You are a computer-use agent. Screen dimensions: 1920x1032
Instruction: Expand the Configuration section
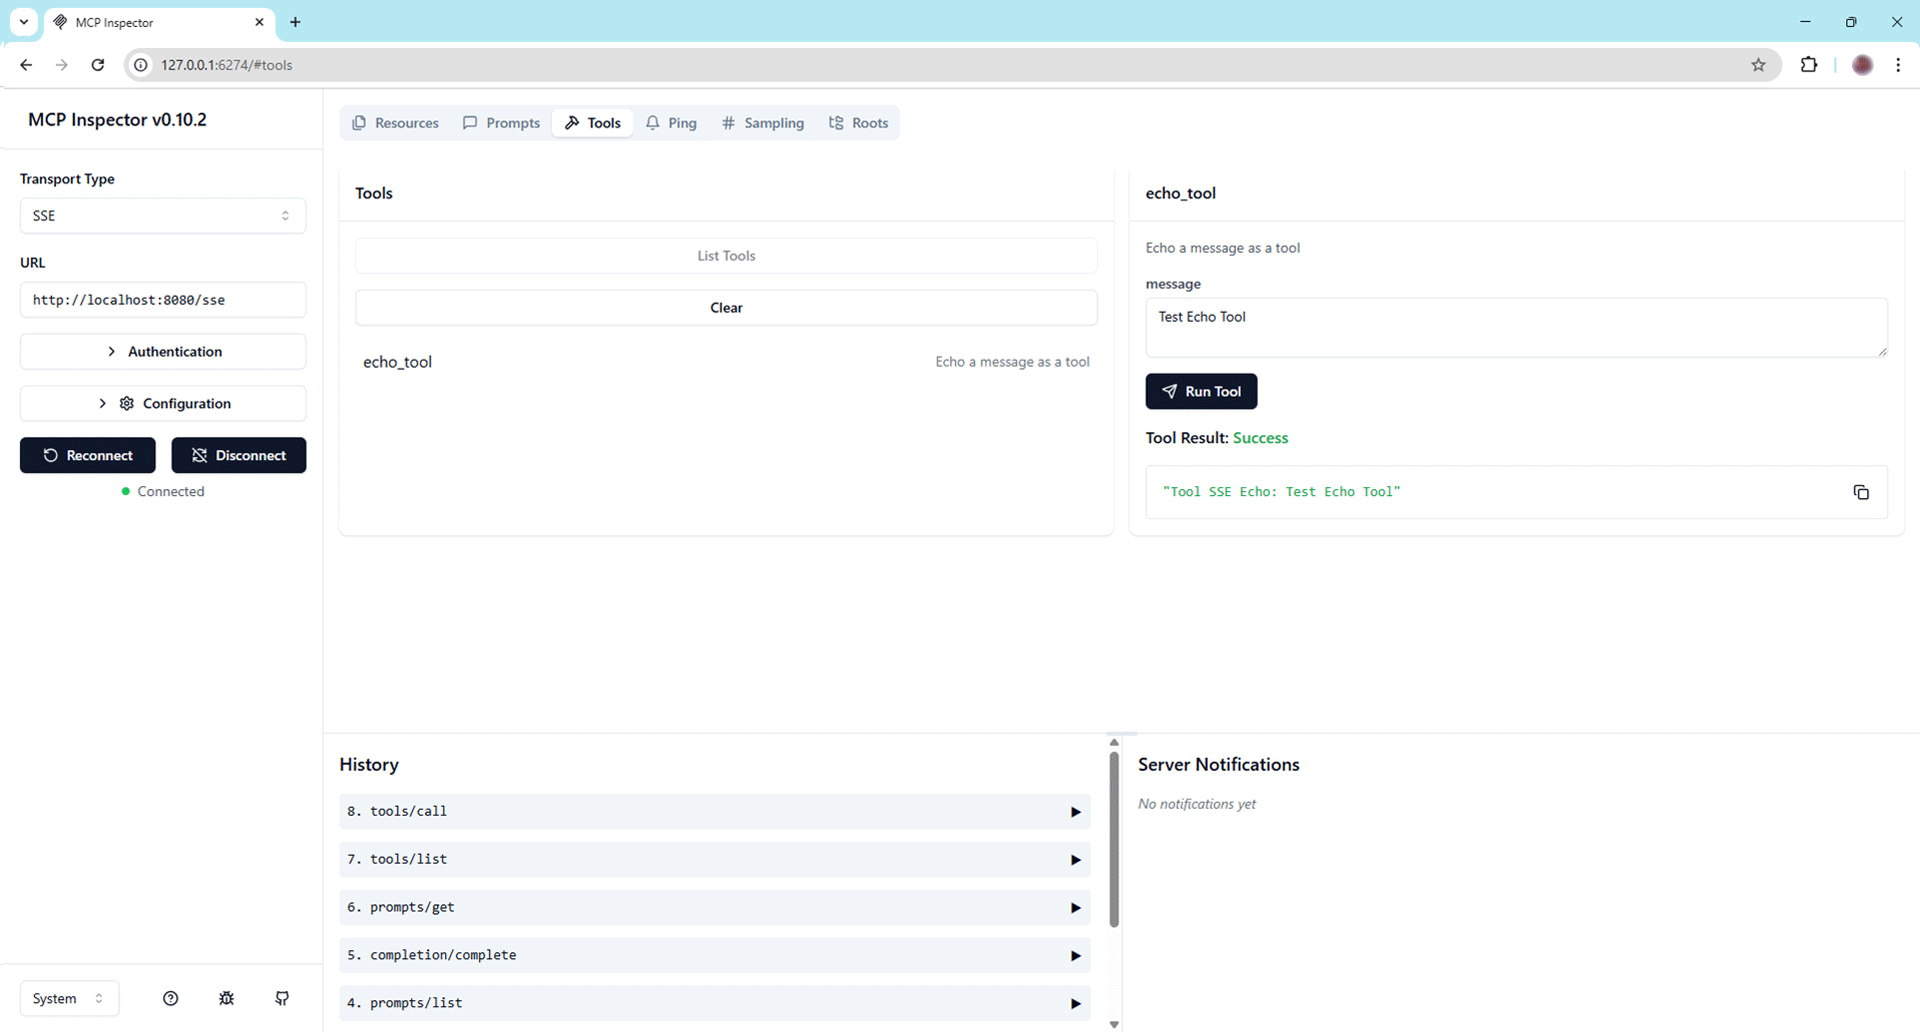pyautogui.click(x=163, y=404)
